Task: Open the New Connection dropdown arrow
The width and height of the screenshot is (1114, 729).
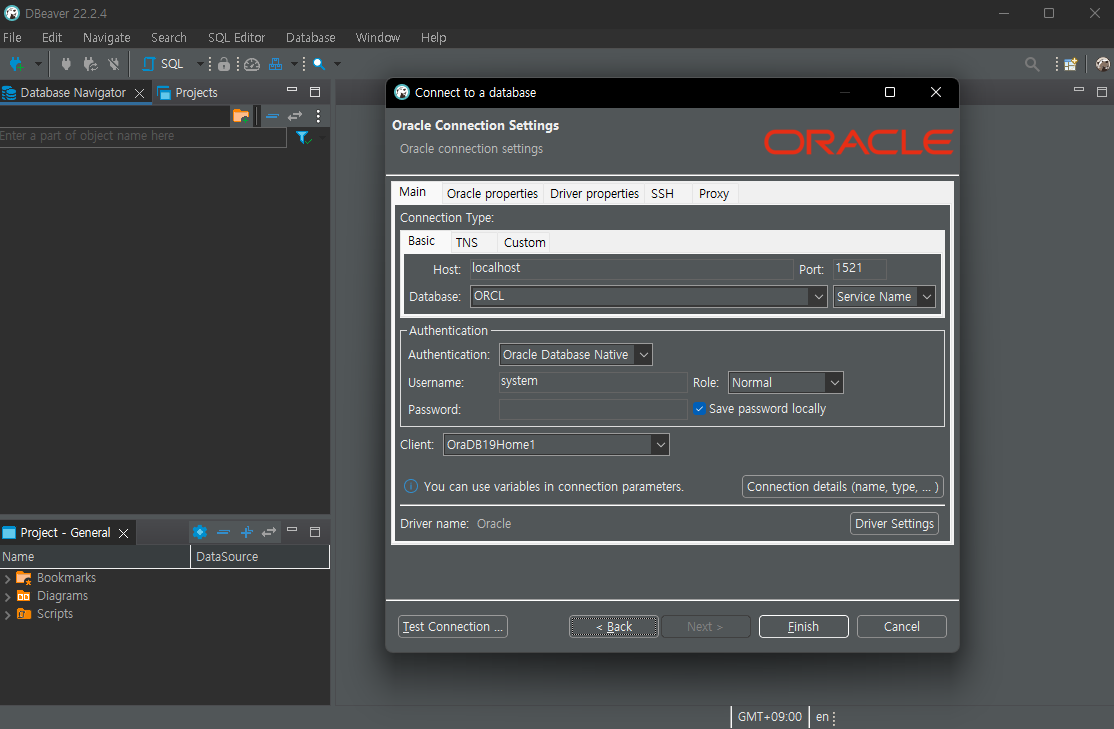Action: [x=38, y=64]
